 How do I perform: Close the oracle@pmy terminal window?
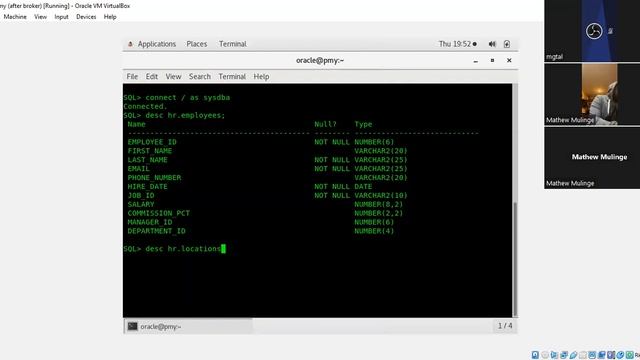tap(509, 60)
